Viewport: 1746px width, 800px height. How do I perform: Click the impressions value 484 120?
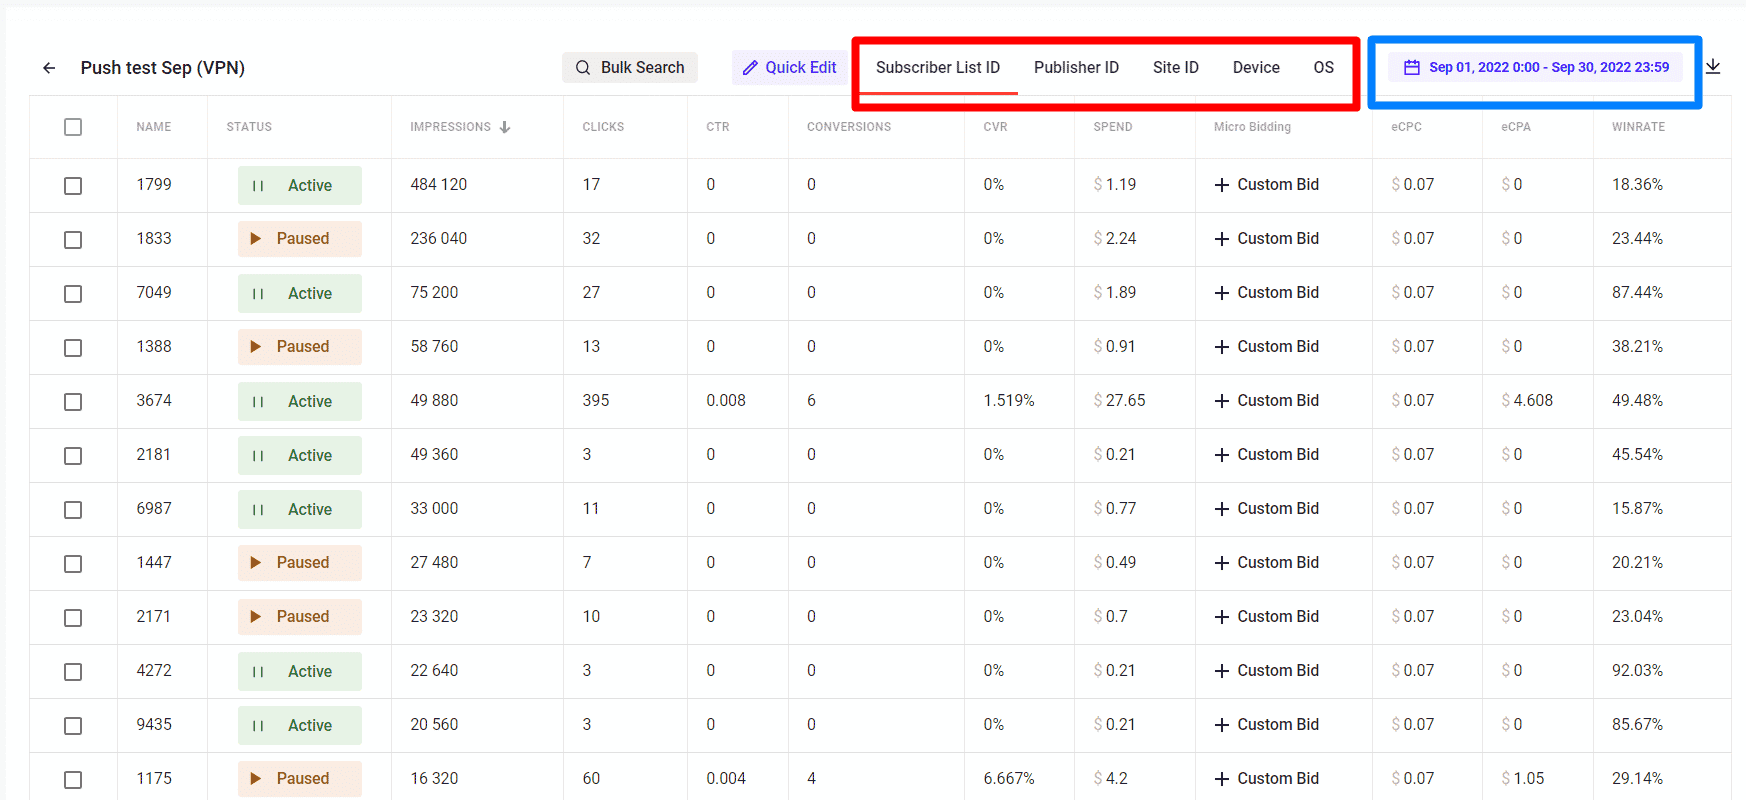coord(439,185)
